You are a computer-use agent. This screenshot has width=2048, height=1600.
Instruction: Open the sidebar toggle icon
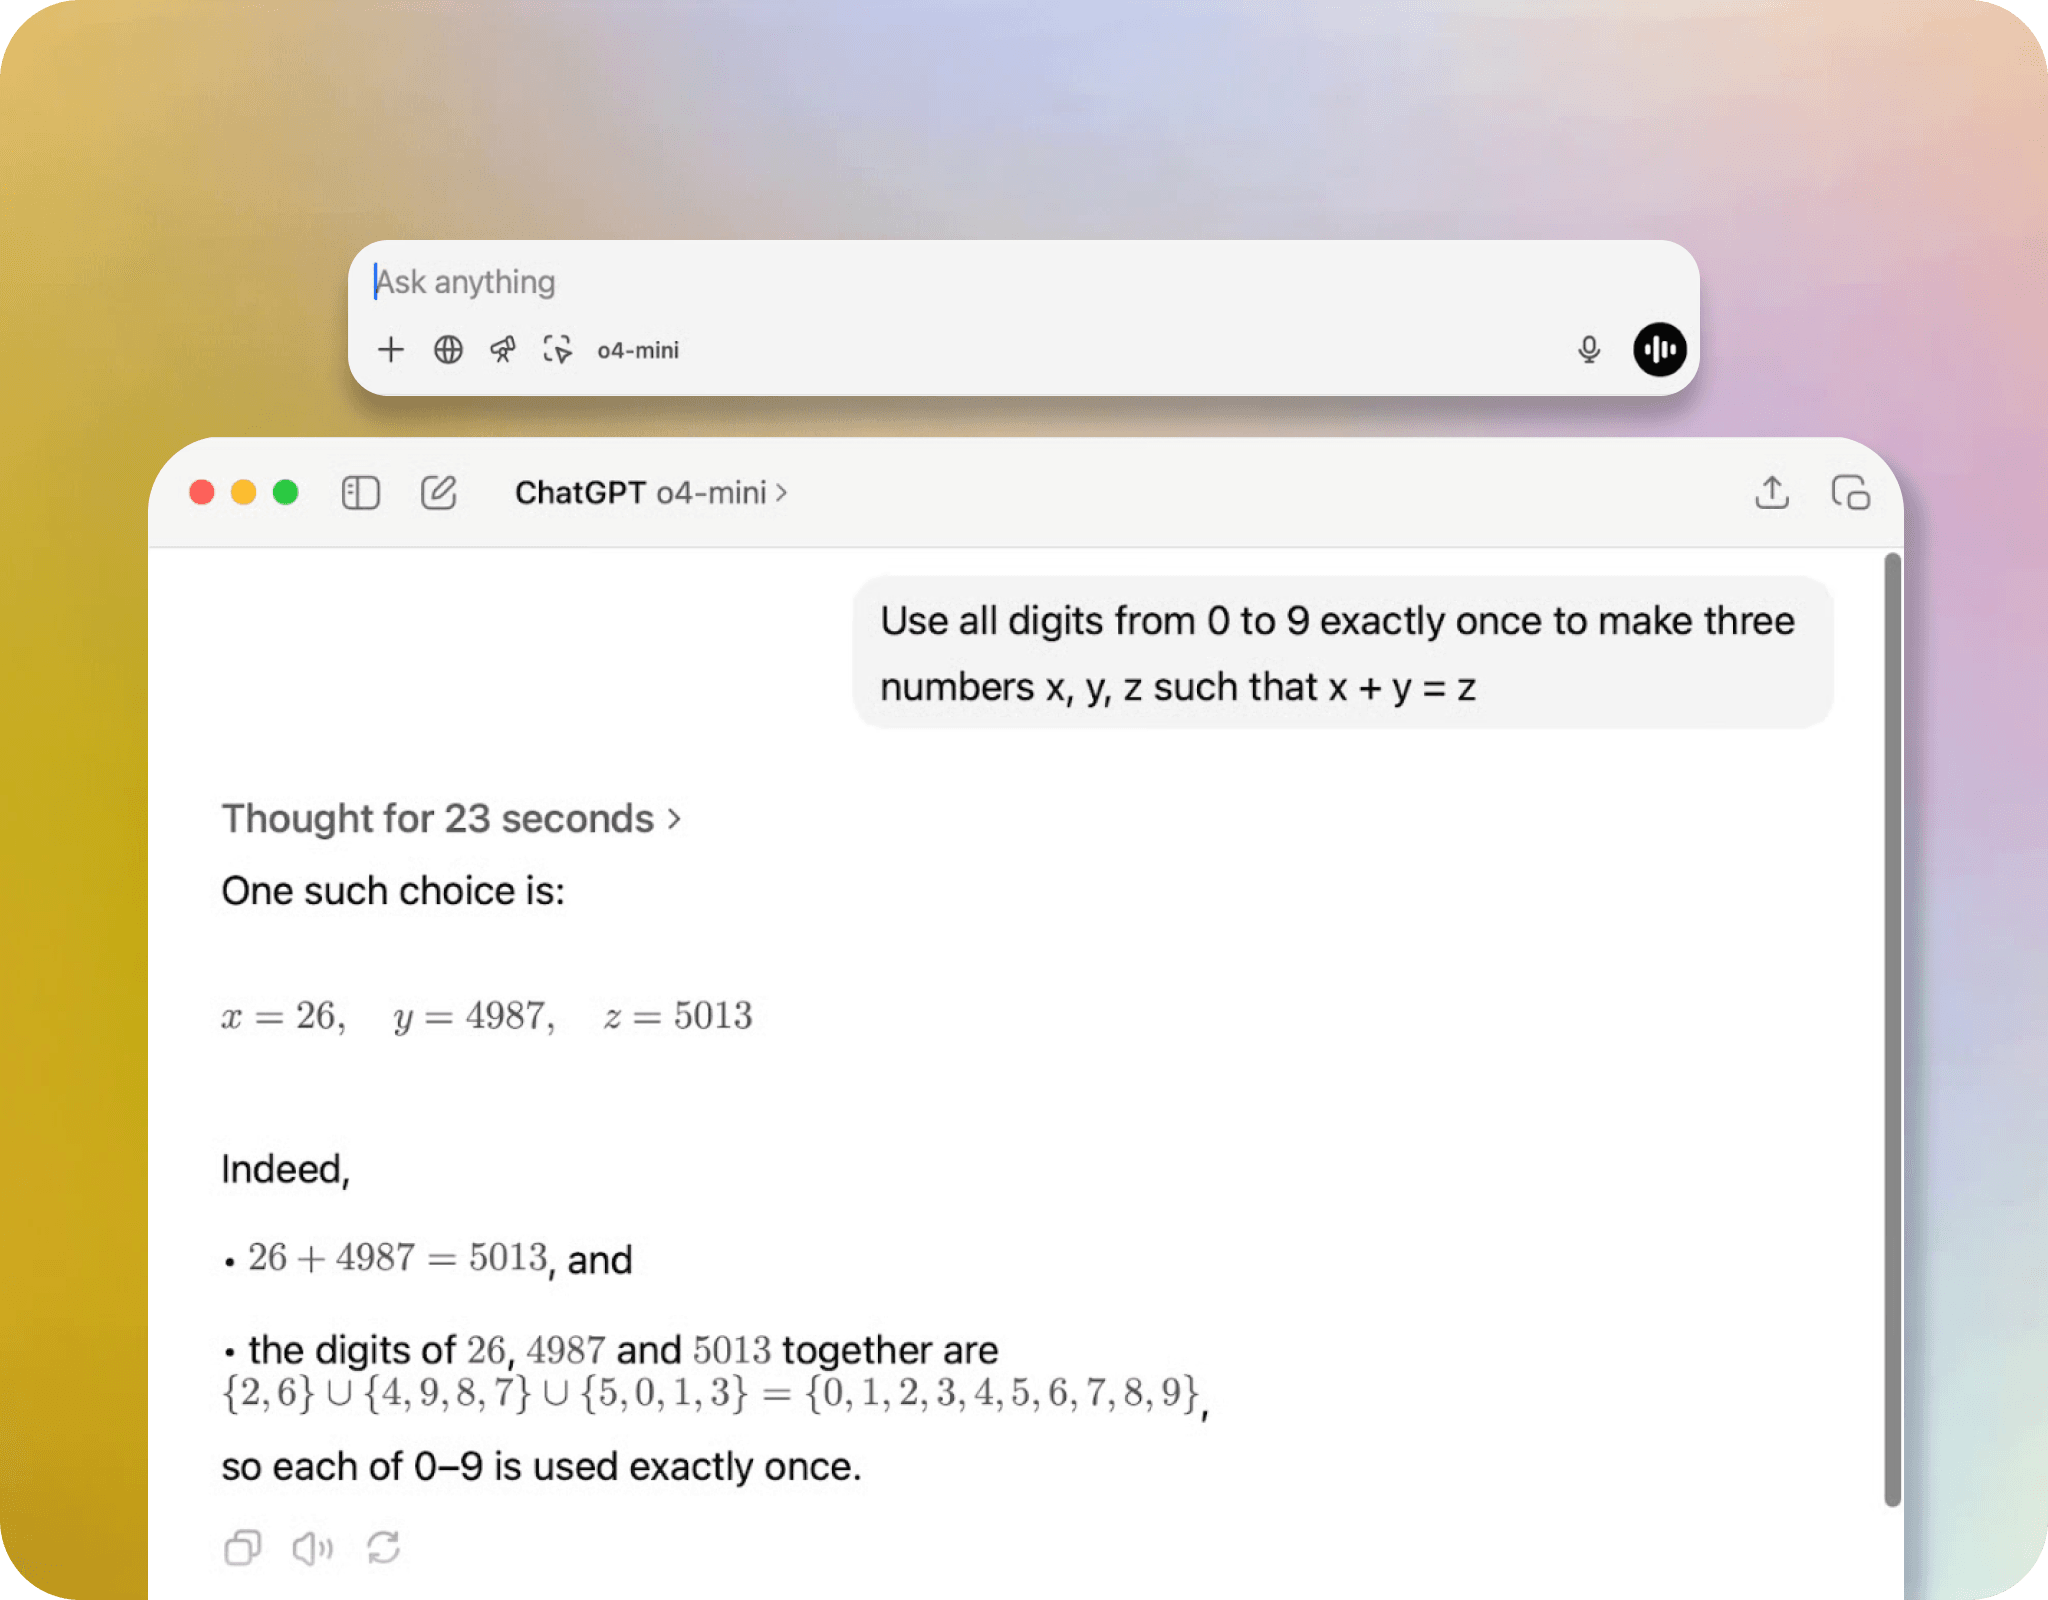pos(361,492)
